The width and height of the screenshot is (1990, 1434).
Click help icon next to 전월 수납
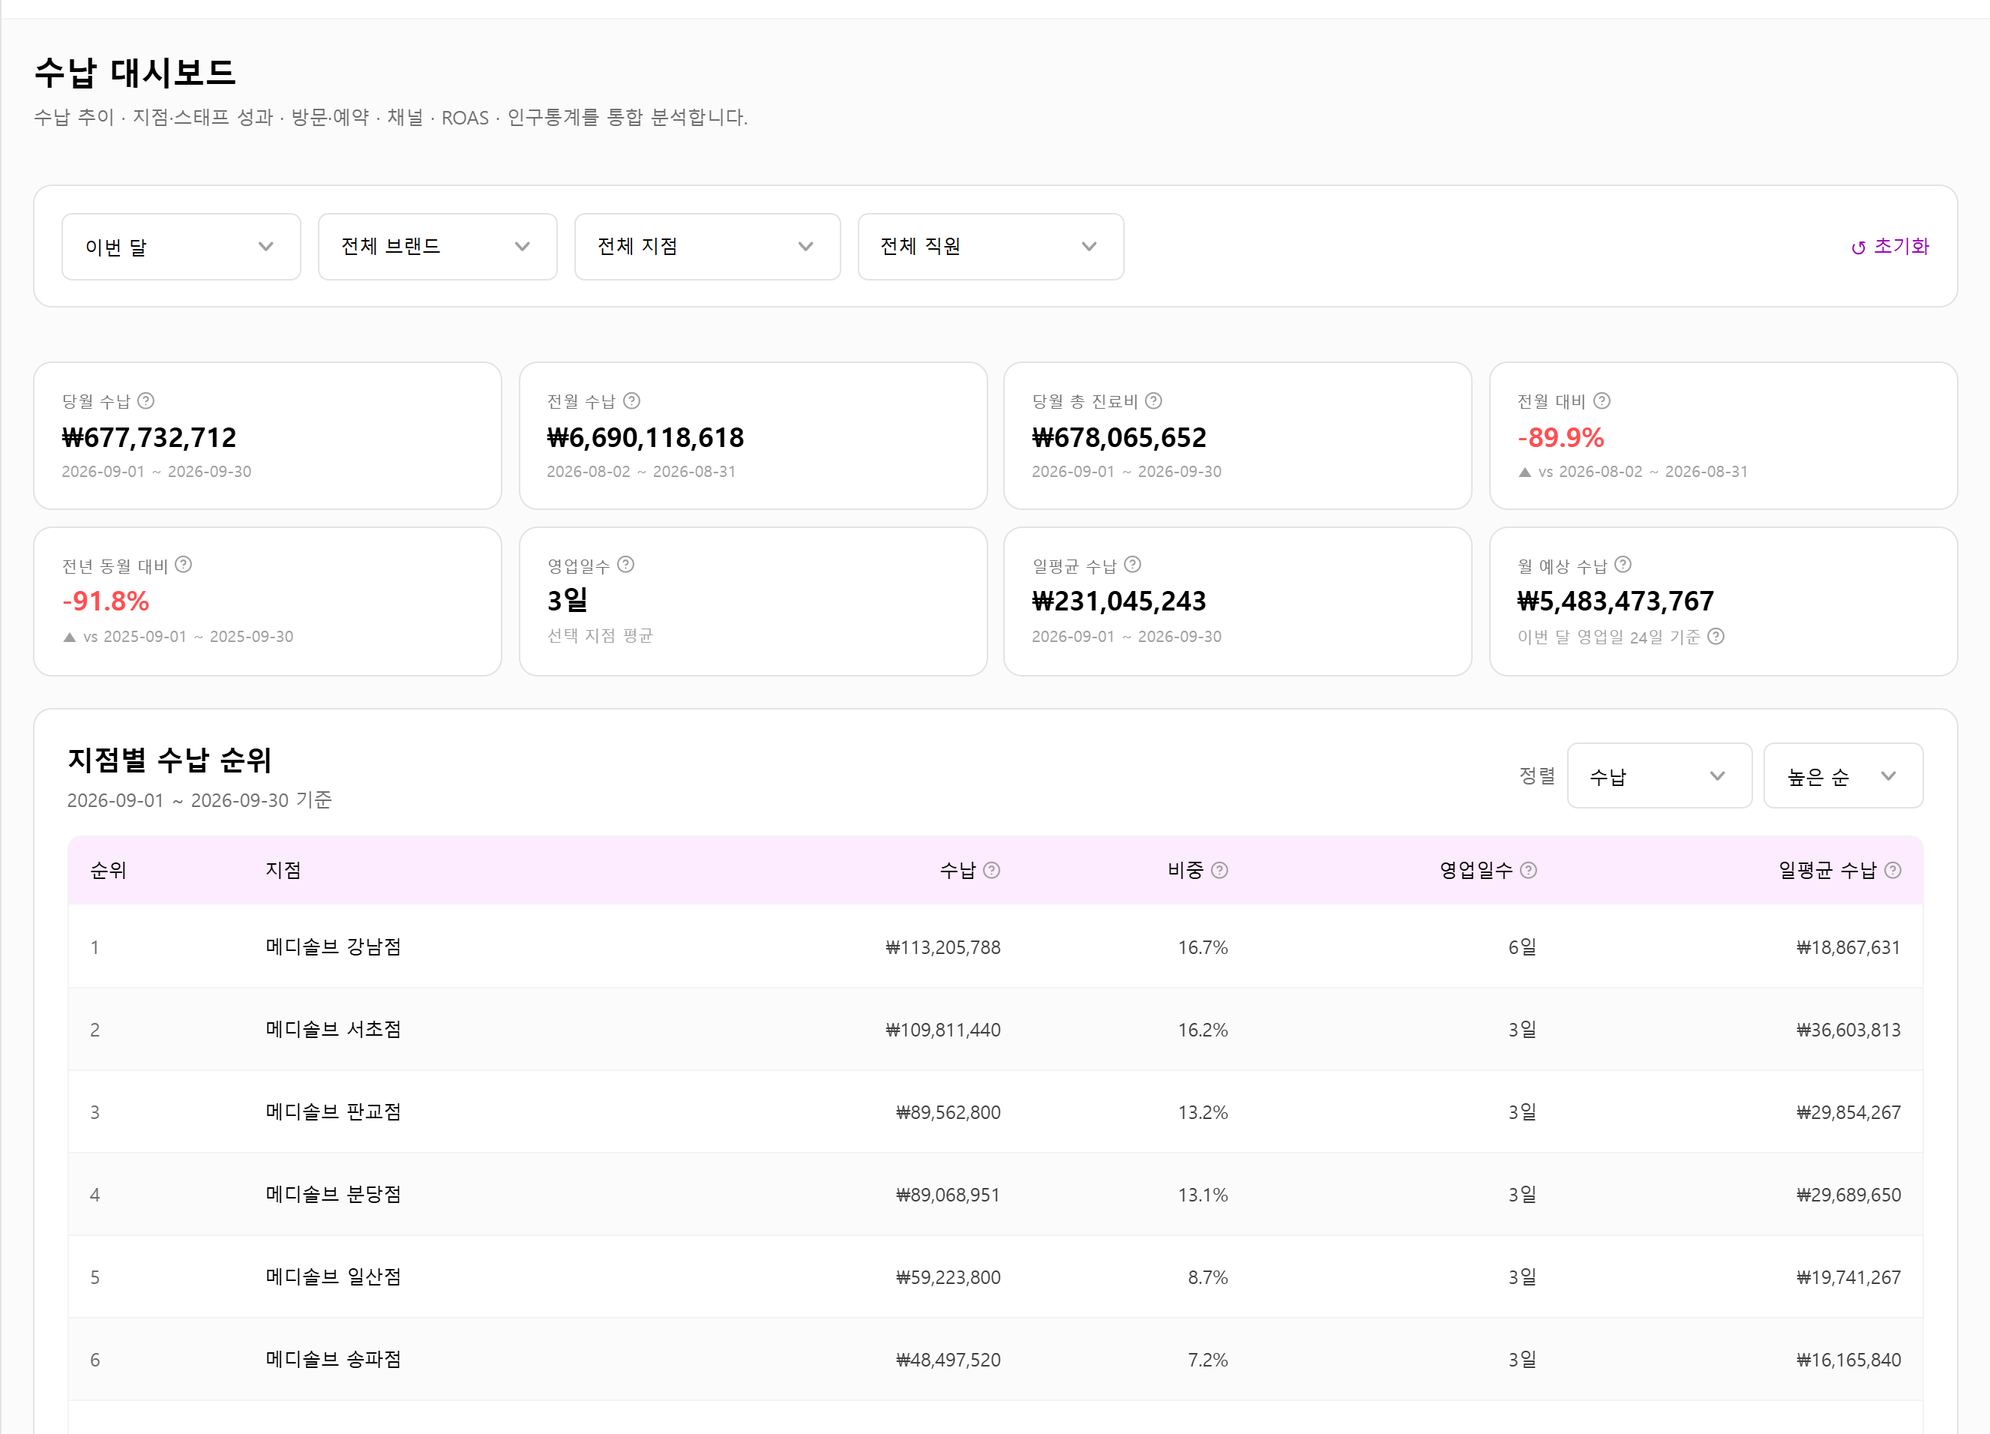(632, 401)
